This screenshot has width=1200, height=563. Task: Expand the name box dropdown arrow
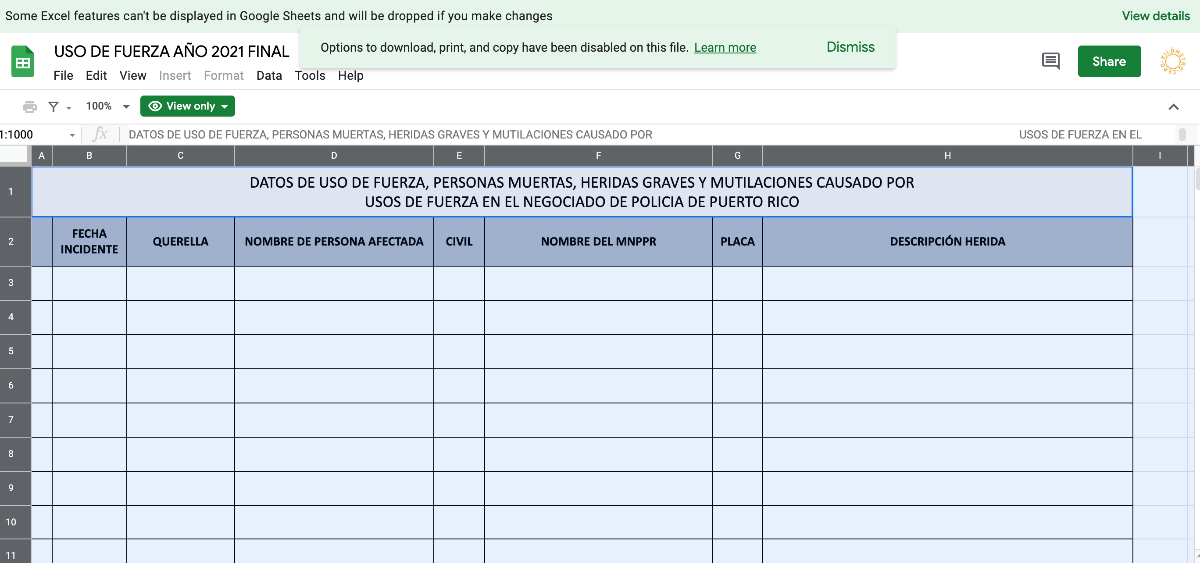[x=72, y=135]
